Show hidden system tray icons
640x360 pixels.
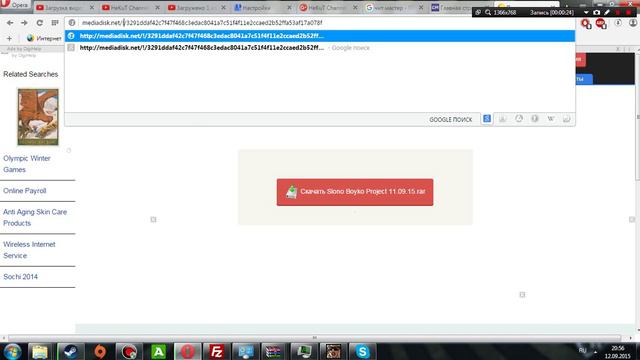coord(596,351)
